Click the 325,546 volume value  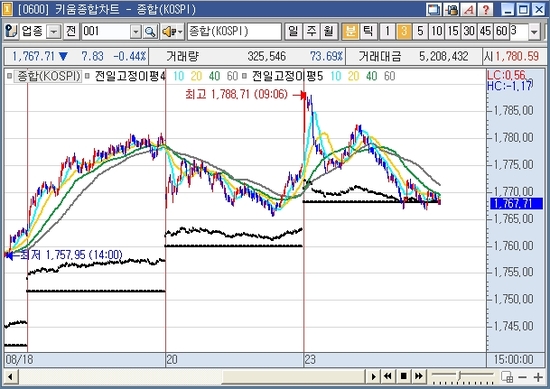pyautogui.click(x=267, y=56)
